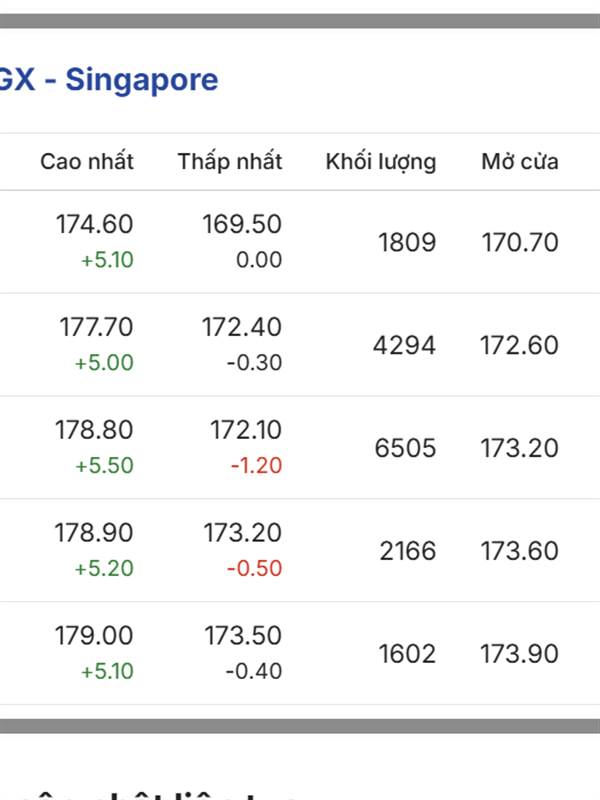The height and width of the screenshot is (800, 600).
Task: Open the SGX - Singapore heading link
Action: pos(109,80)
